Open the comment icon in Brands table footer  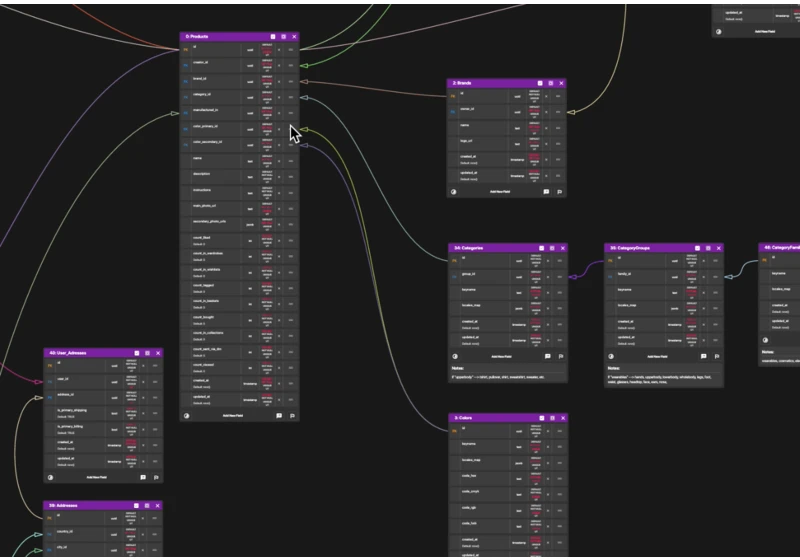coord(546,192)
